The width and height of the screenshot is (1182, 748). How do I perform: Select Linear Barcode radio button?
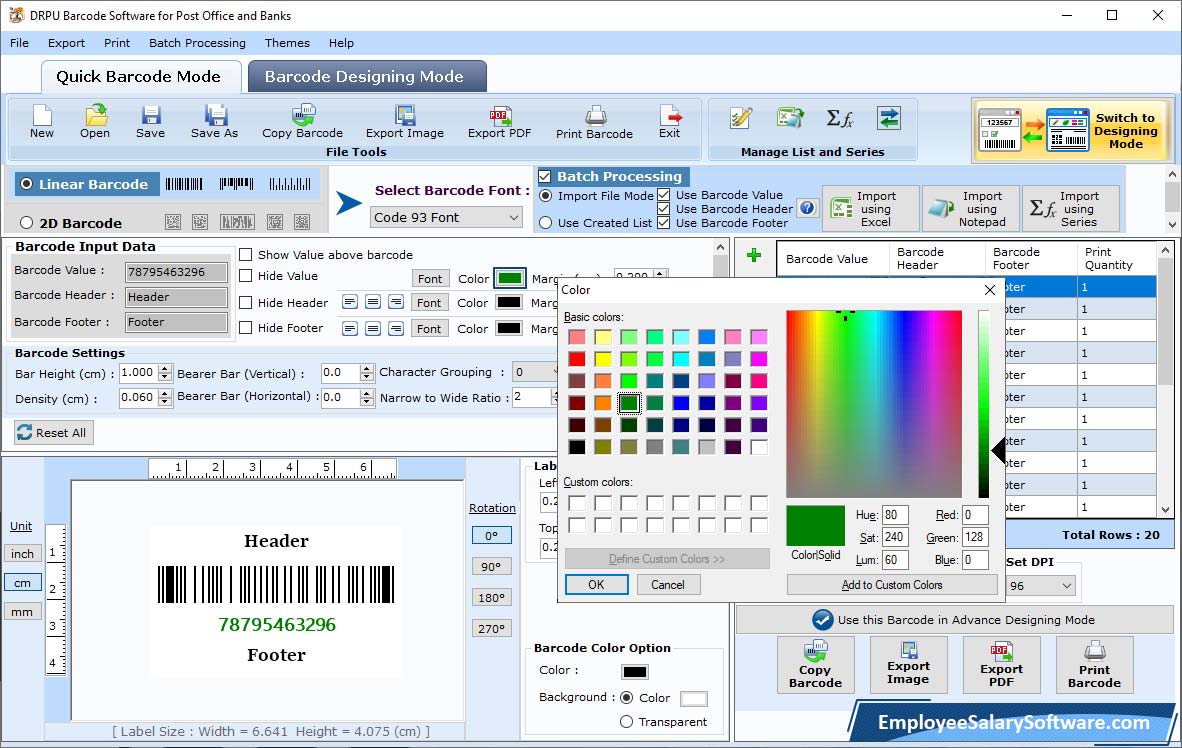(27, 184)
